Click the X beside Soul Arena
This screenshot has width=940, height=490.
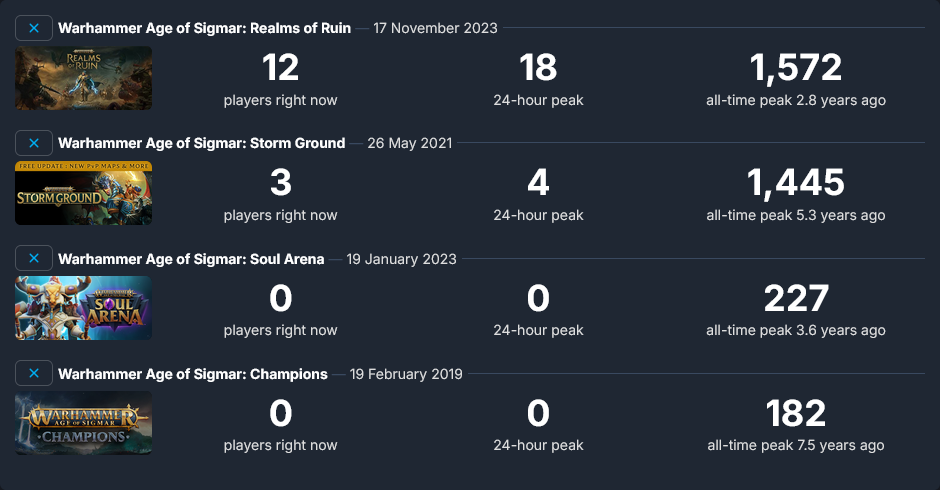[x=34, y=258]
